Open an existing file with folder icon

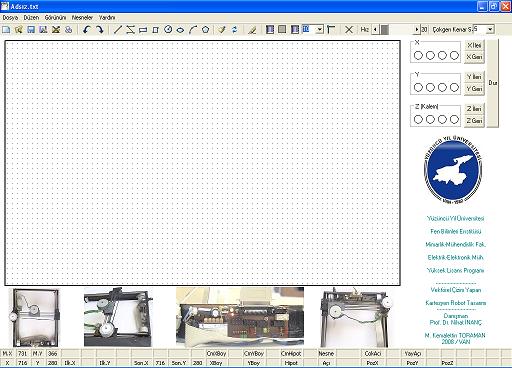click(x=19, y=30)
